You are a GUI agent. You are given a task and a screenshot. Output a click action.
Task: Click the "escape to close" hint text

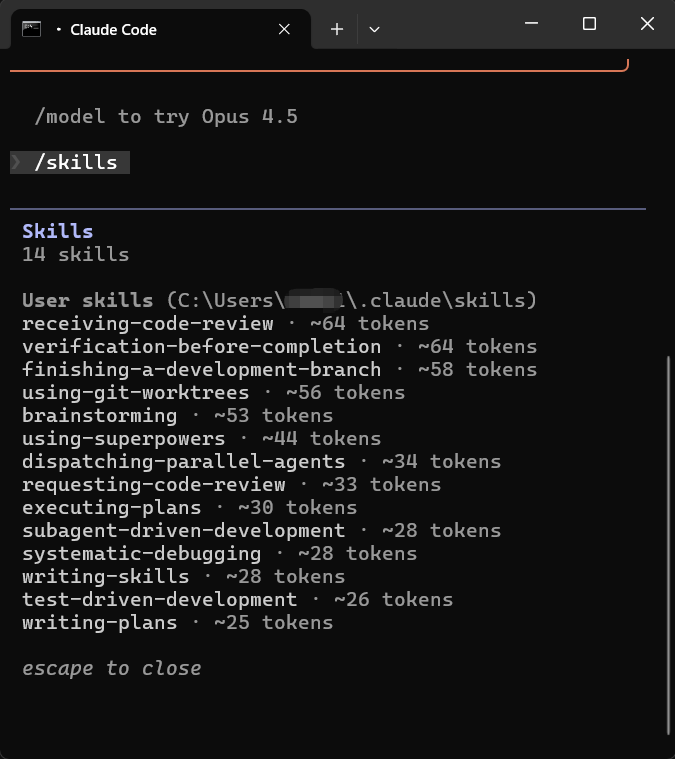pyautogui.click(x=112, y=668)
